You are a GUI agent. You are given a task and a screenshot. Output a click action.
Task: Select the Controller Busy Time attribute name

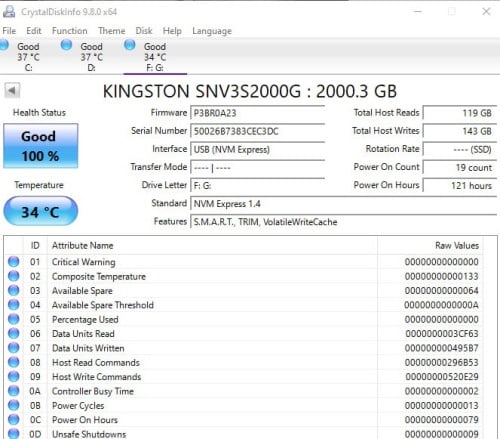point(93,391)
